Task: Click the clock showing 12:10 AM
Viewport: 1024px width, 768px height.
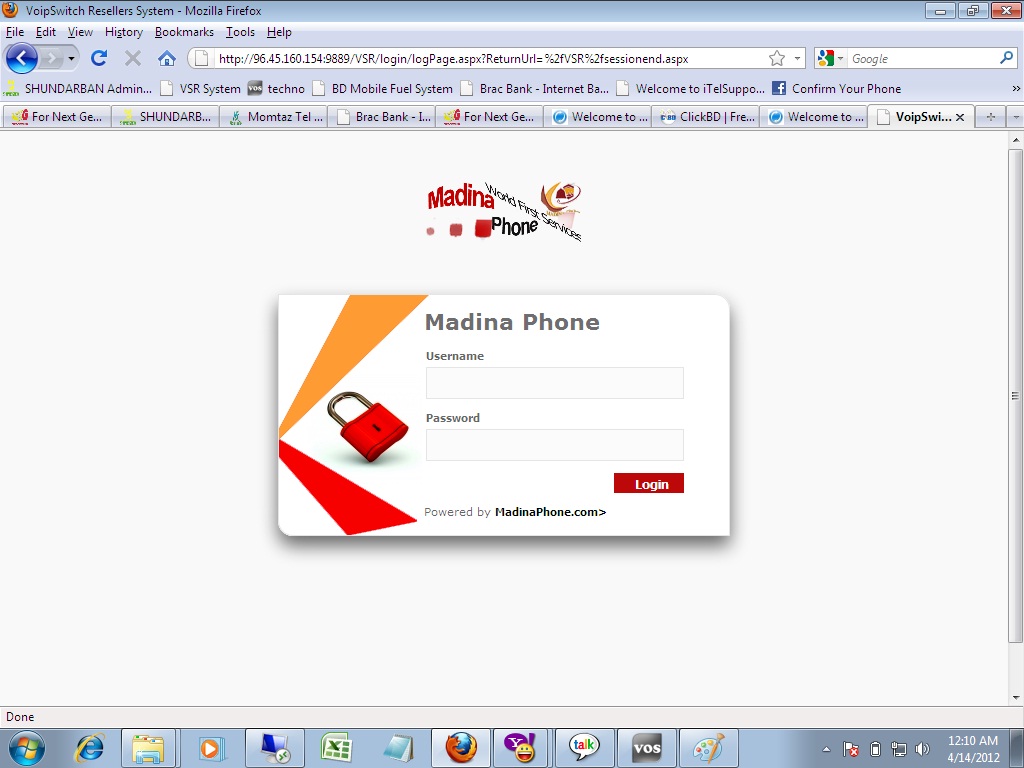Action: click(x=973, y=741)
